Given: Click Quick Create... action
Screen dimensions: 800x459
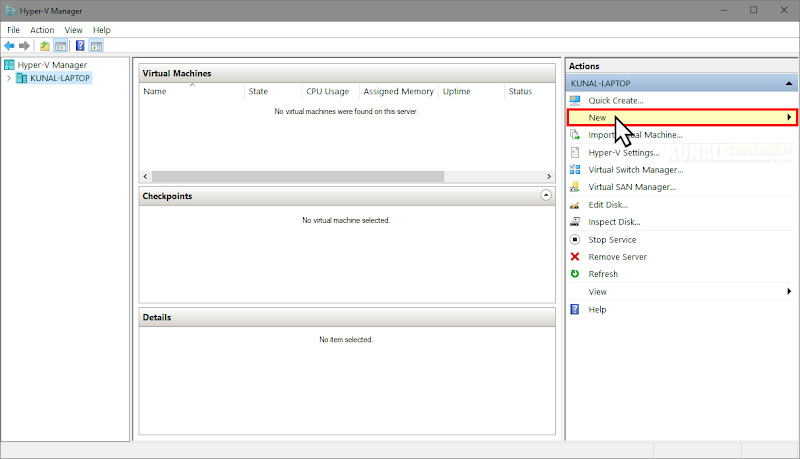Looking at the screenshot, I should pyautogui.click(x=616, y=100).
